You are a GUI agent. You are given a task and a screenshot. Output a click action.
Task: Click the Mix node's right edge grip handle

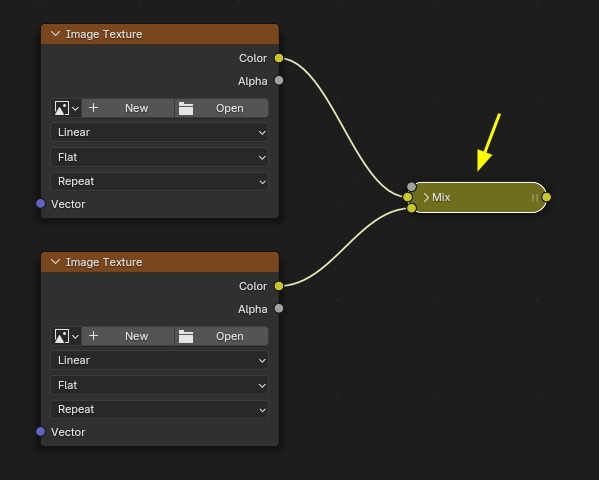coord(535,198)
